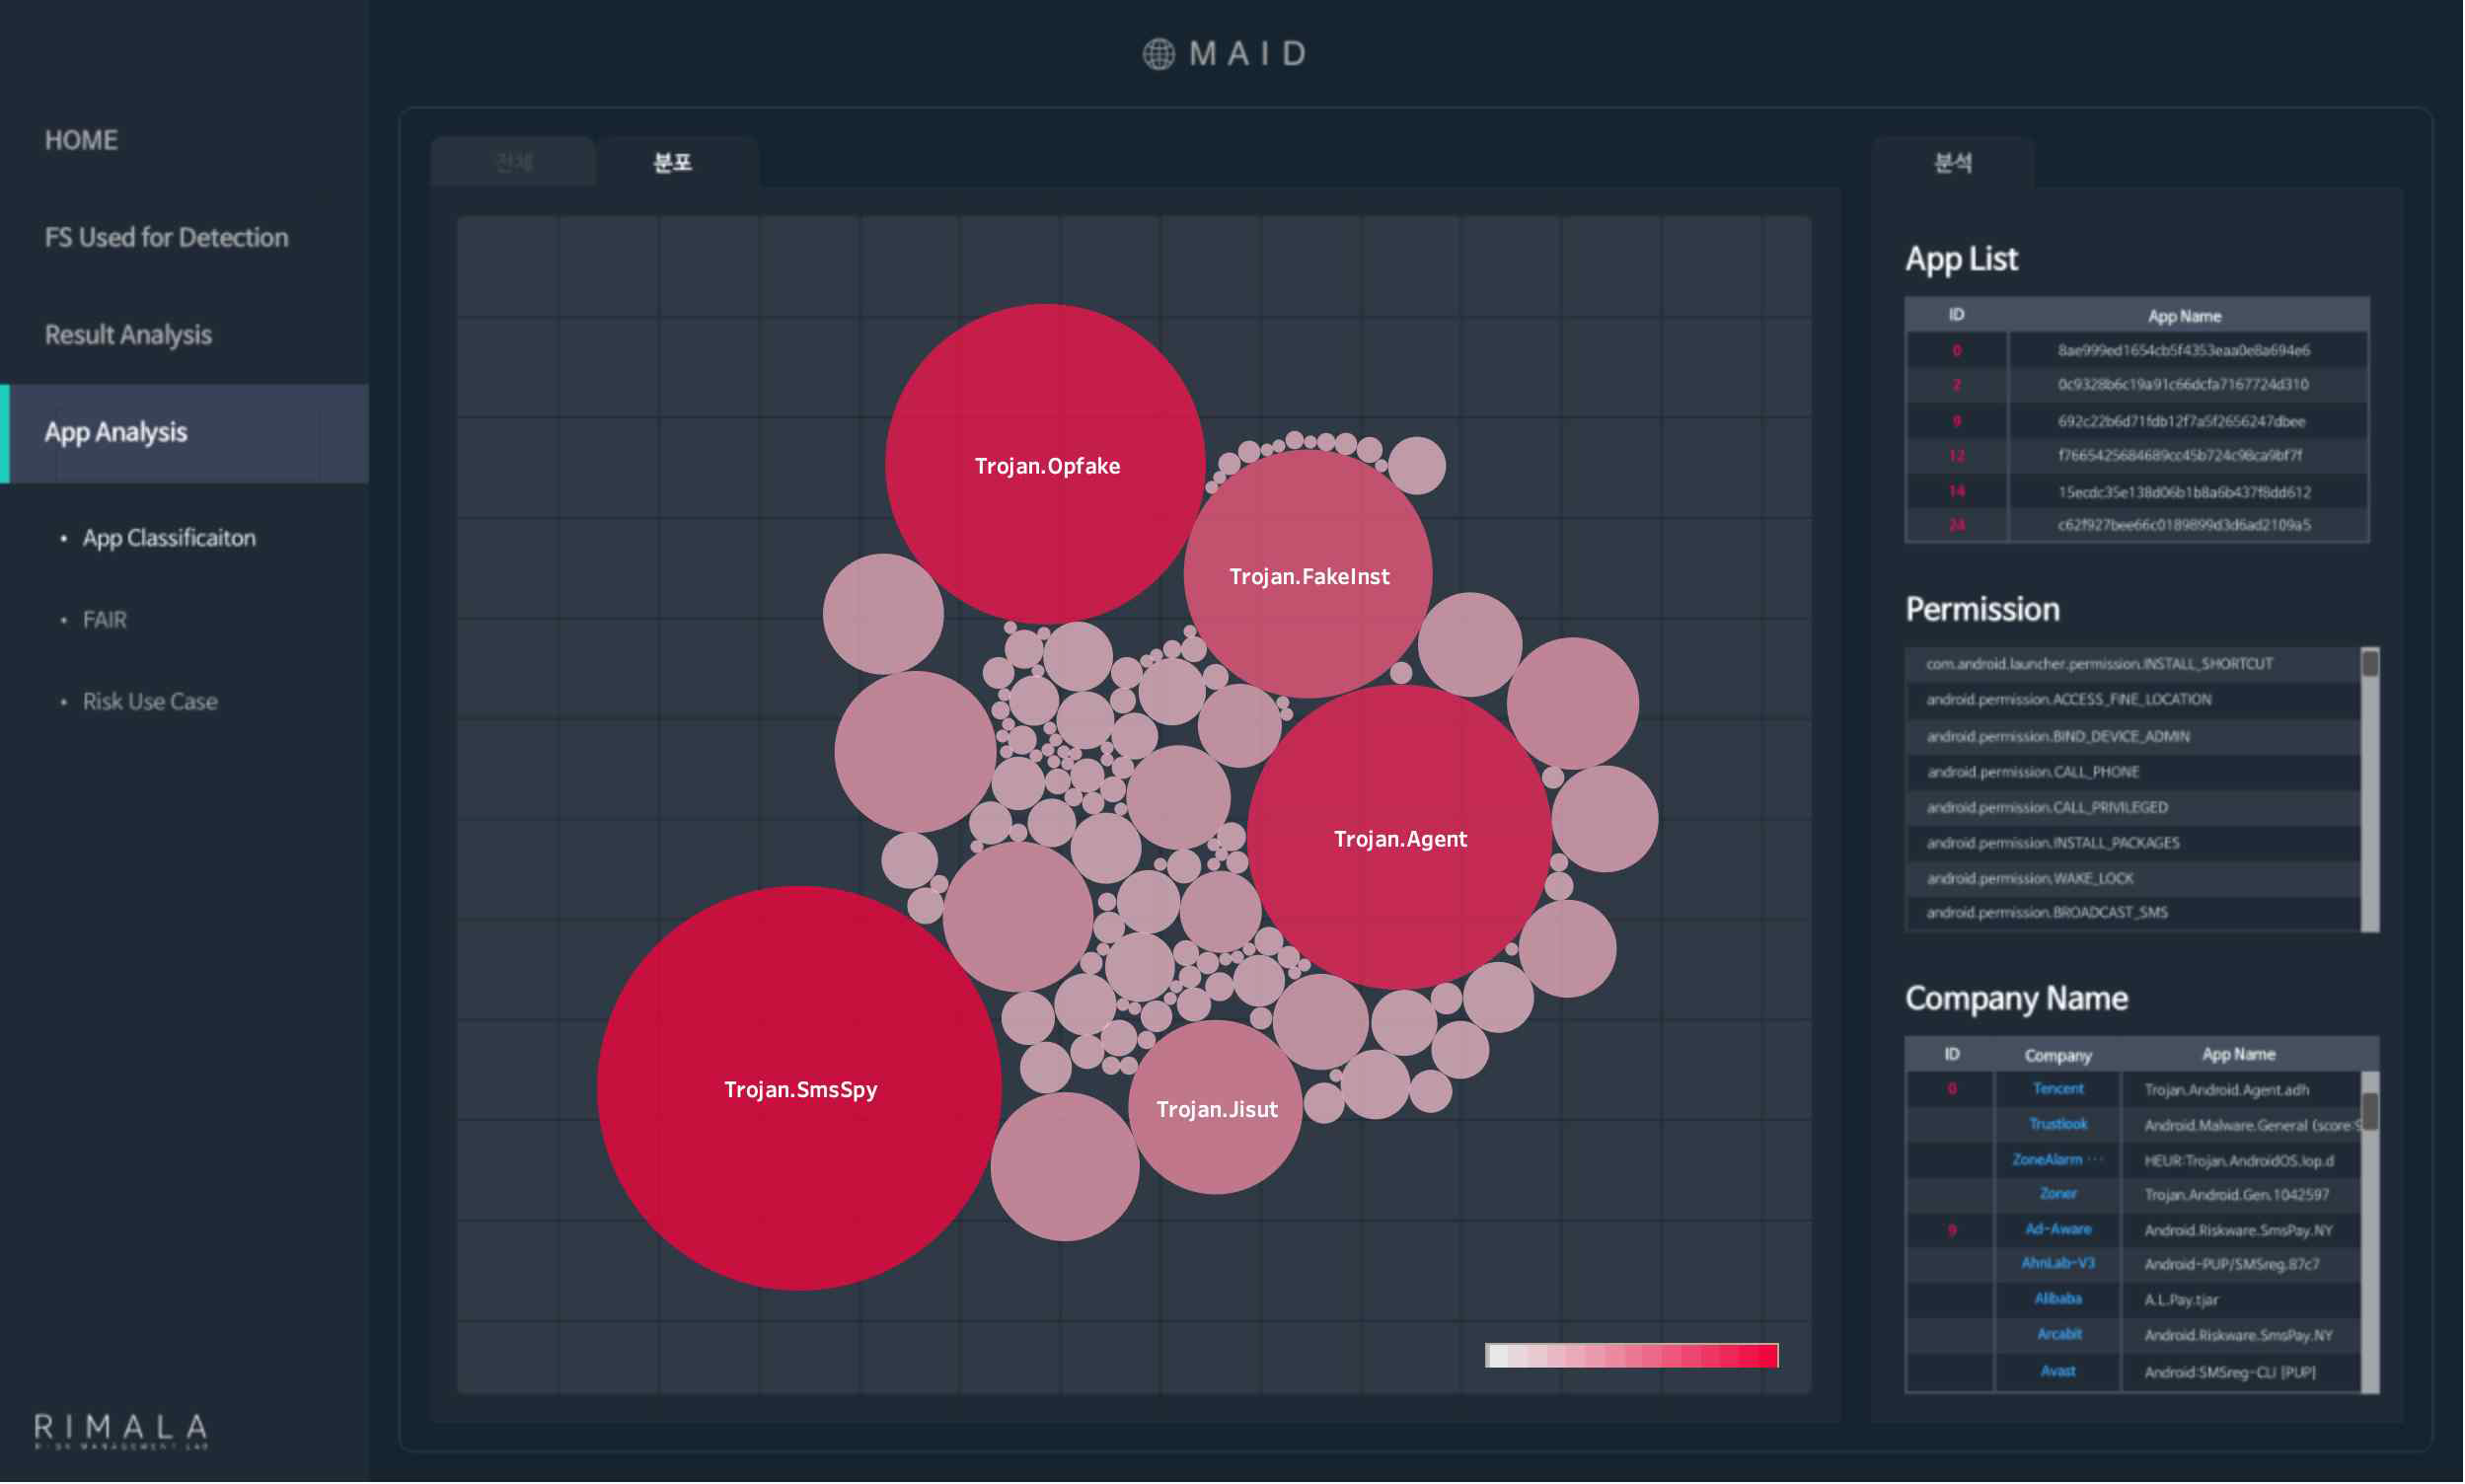
Task: Click the Trojan.Opfake bubble
Action: (1046, 465)
